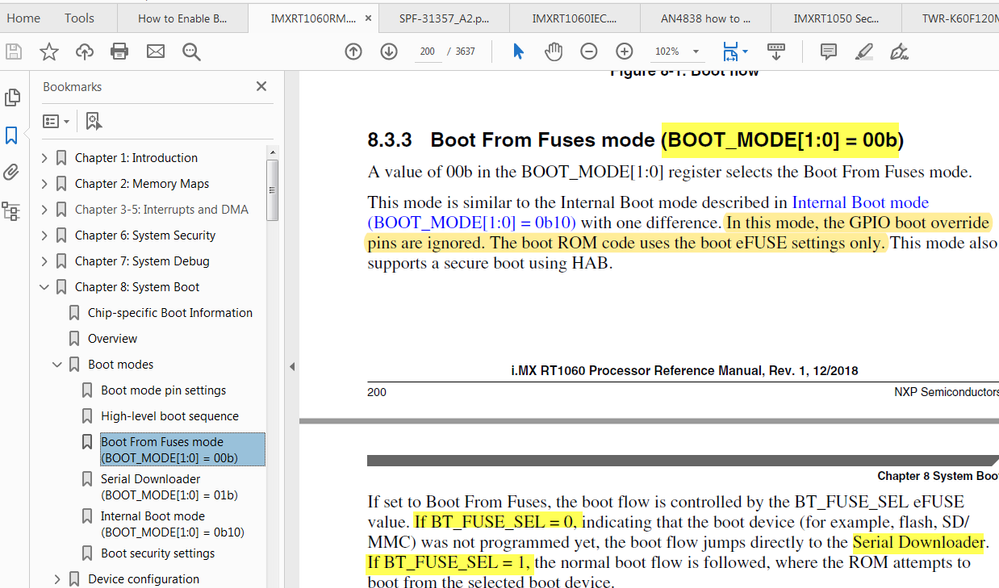This screenshot has width=999, height=588.
Task: Switch to IMXRT1050 Sec document tab
Action: [x=836, y=18]
